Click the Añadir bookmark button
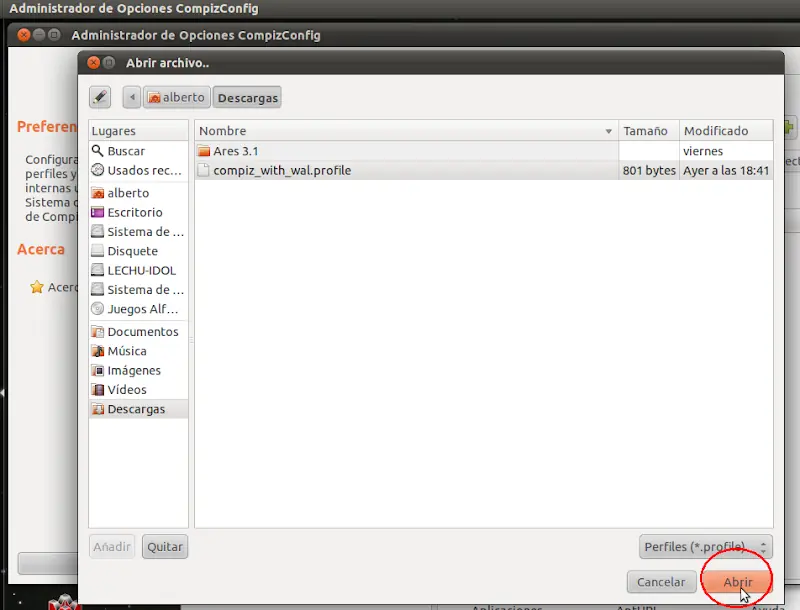This screenshot has height=610, width=800. pyautogui.click(x=112, y=547)
